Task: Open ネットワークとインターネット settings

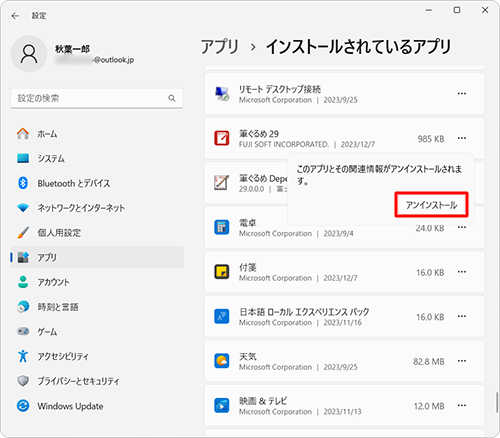Action: (x=97, y=208)
